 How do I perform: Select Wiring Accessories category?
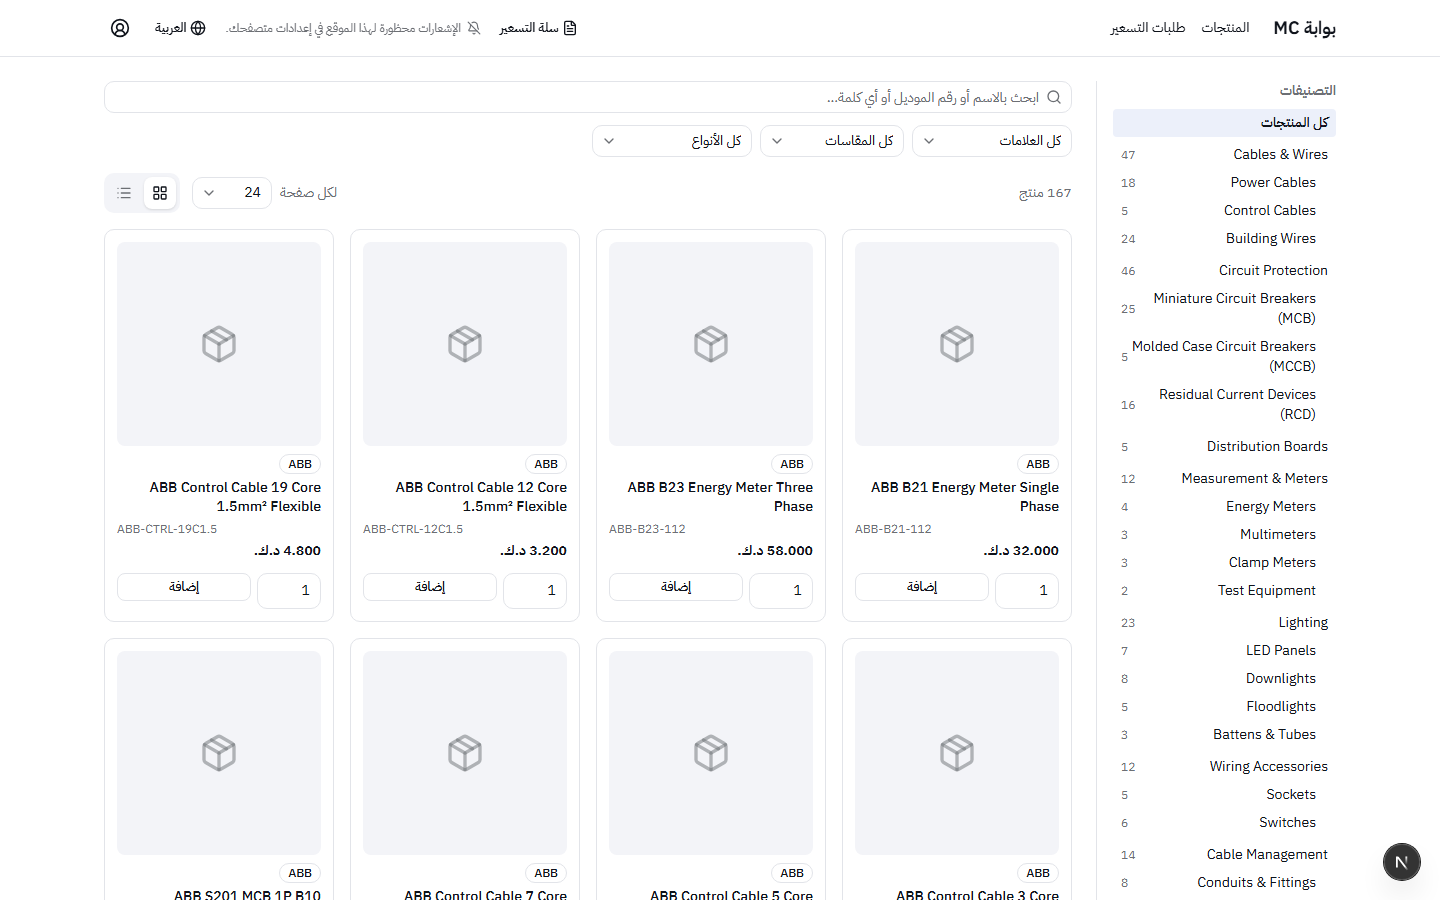point(1224,766)
